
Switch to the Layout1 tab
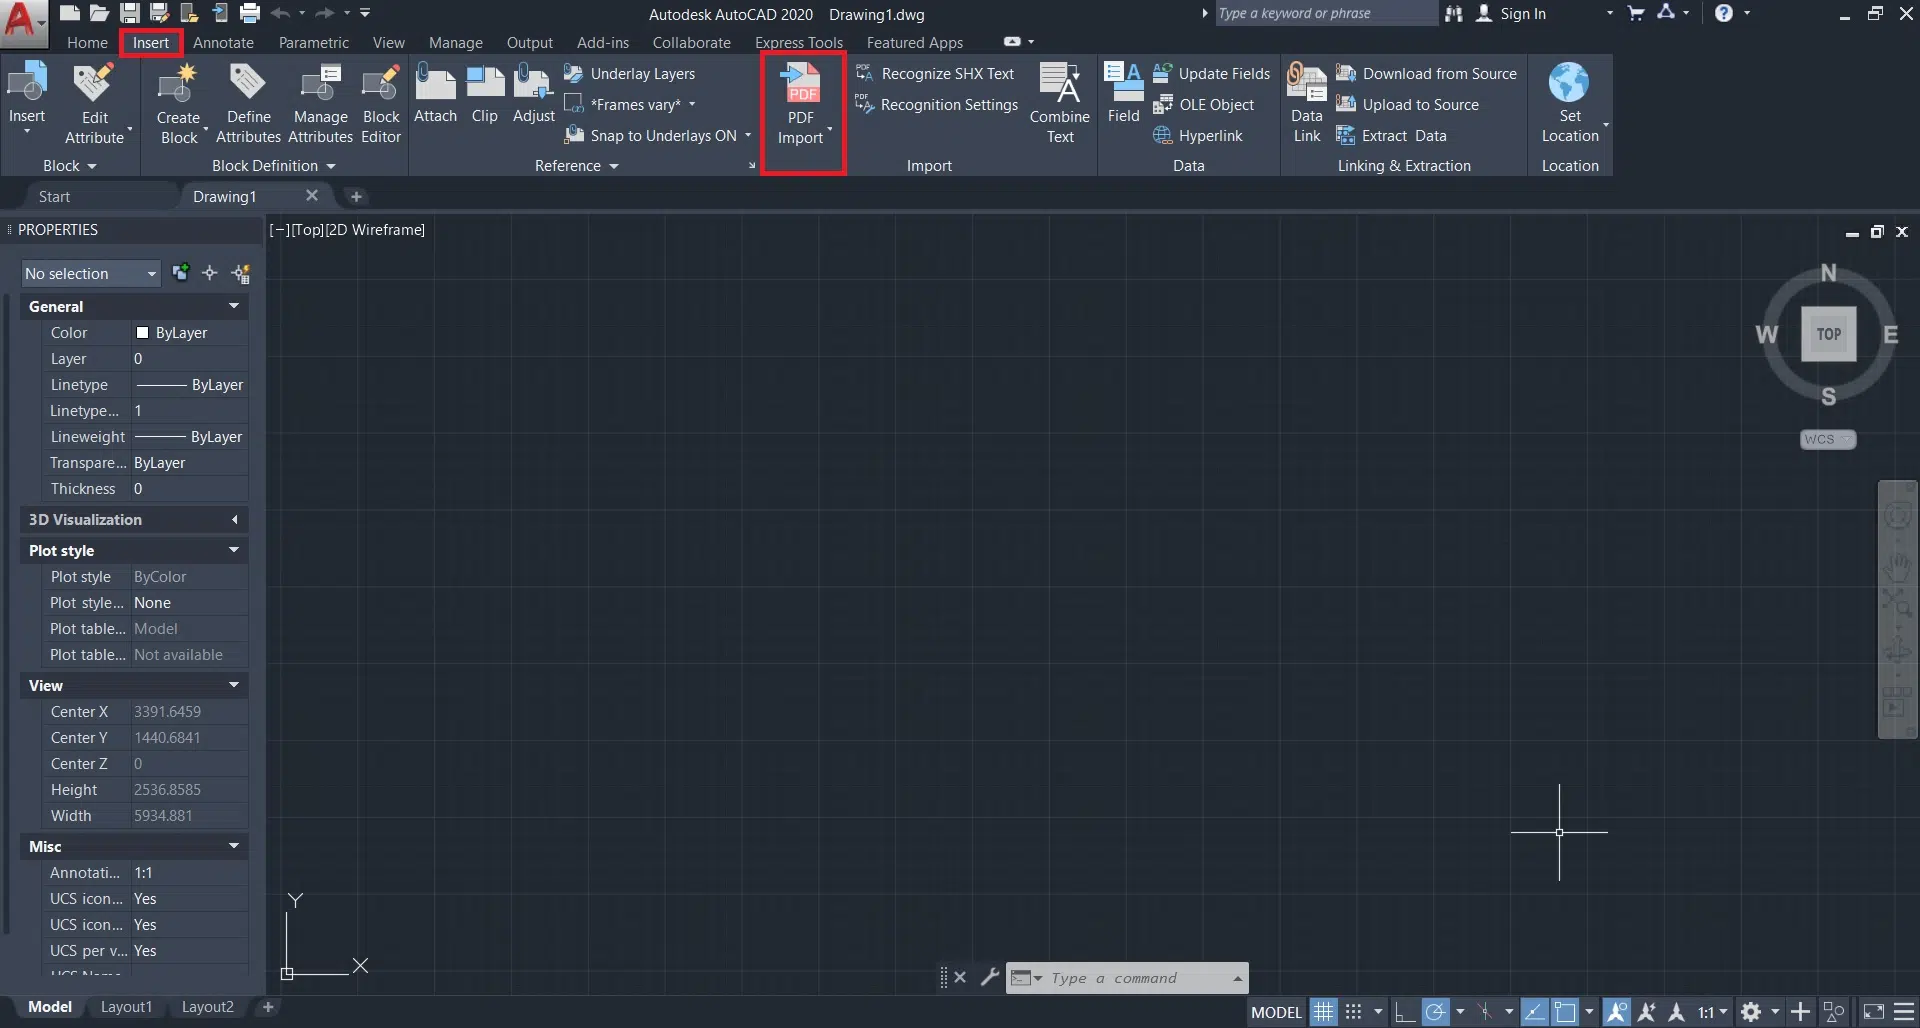tap(126, 1007)
